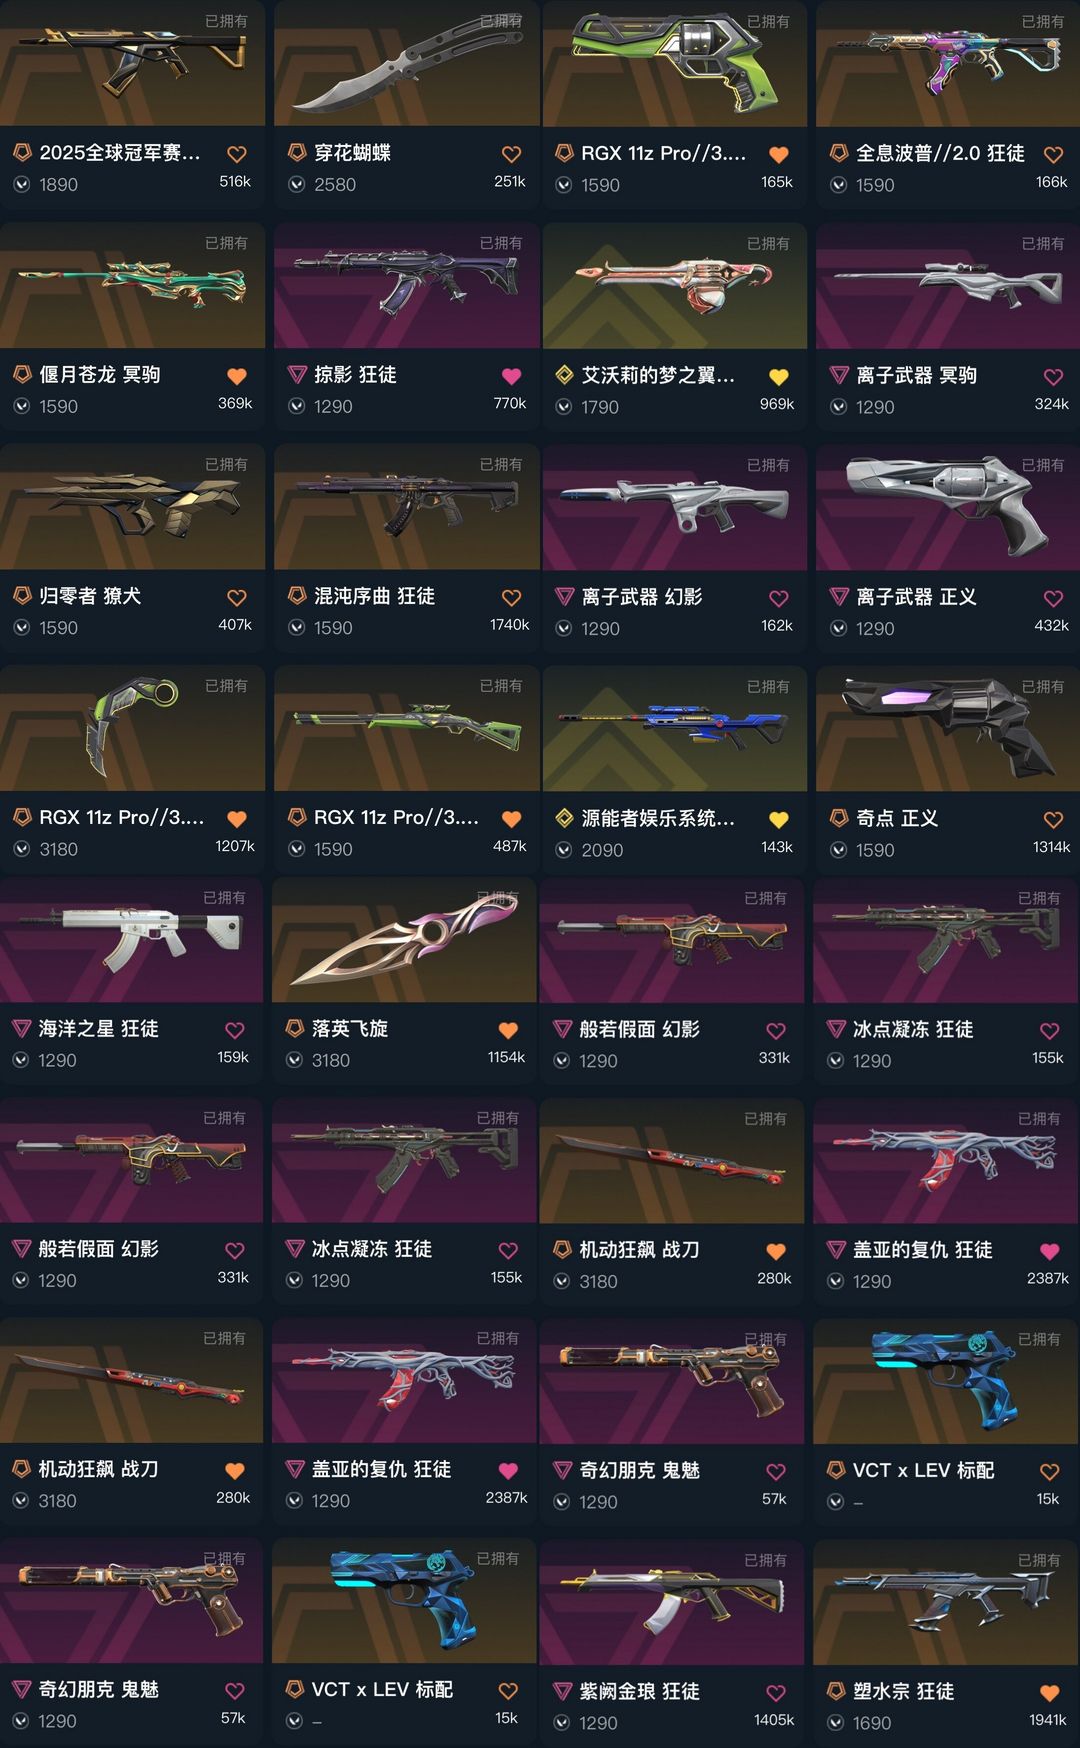Open the 离子武器 幻影 skin name
The height and width of the screenshot is (1748, 1080).
tap(642, 597)
